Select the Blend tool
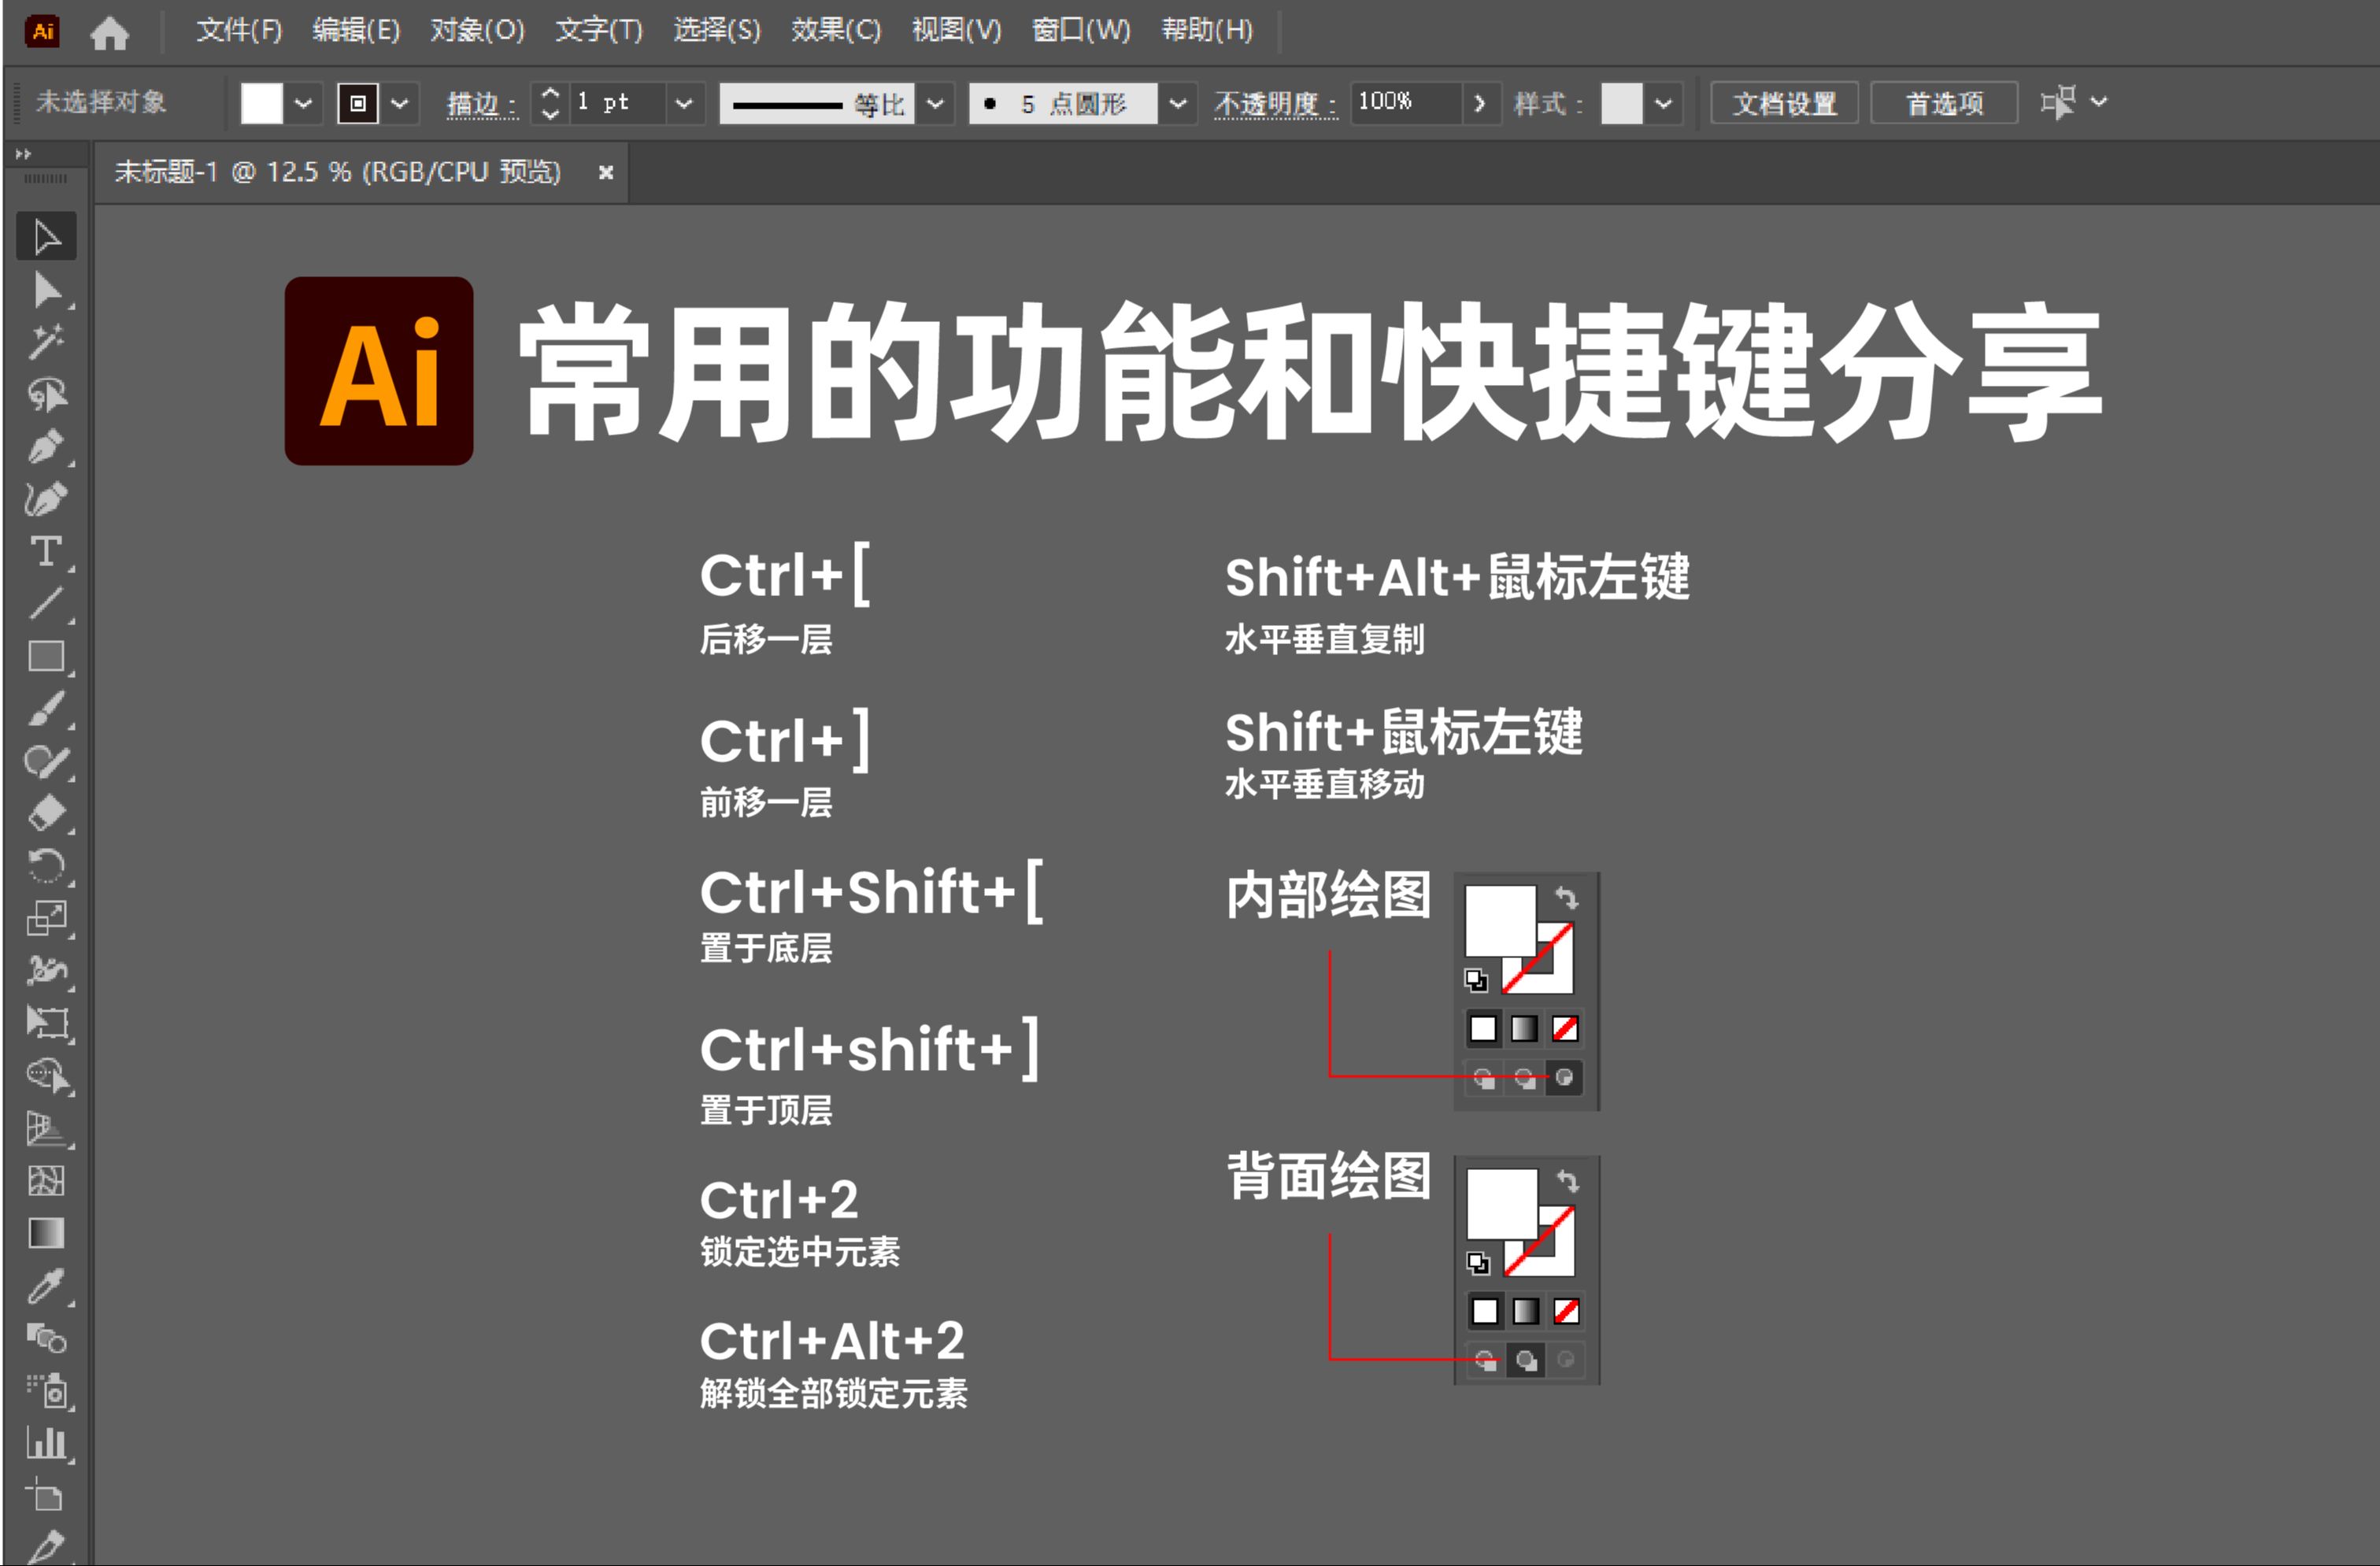The image size is (2380, 1566). tap(46, 1338)
